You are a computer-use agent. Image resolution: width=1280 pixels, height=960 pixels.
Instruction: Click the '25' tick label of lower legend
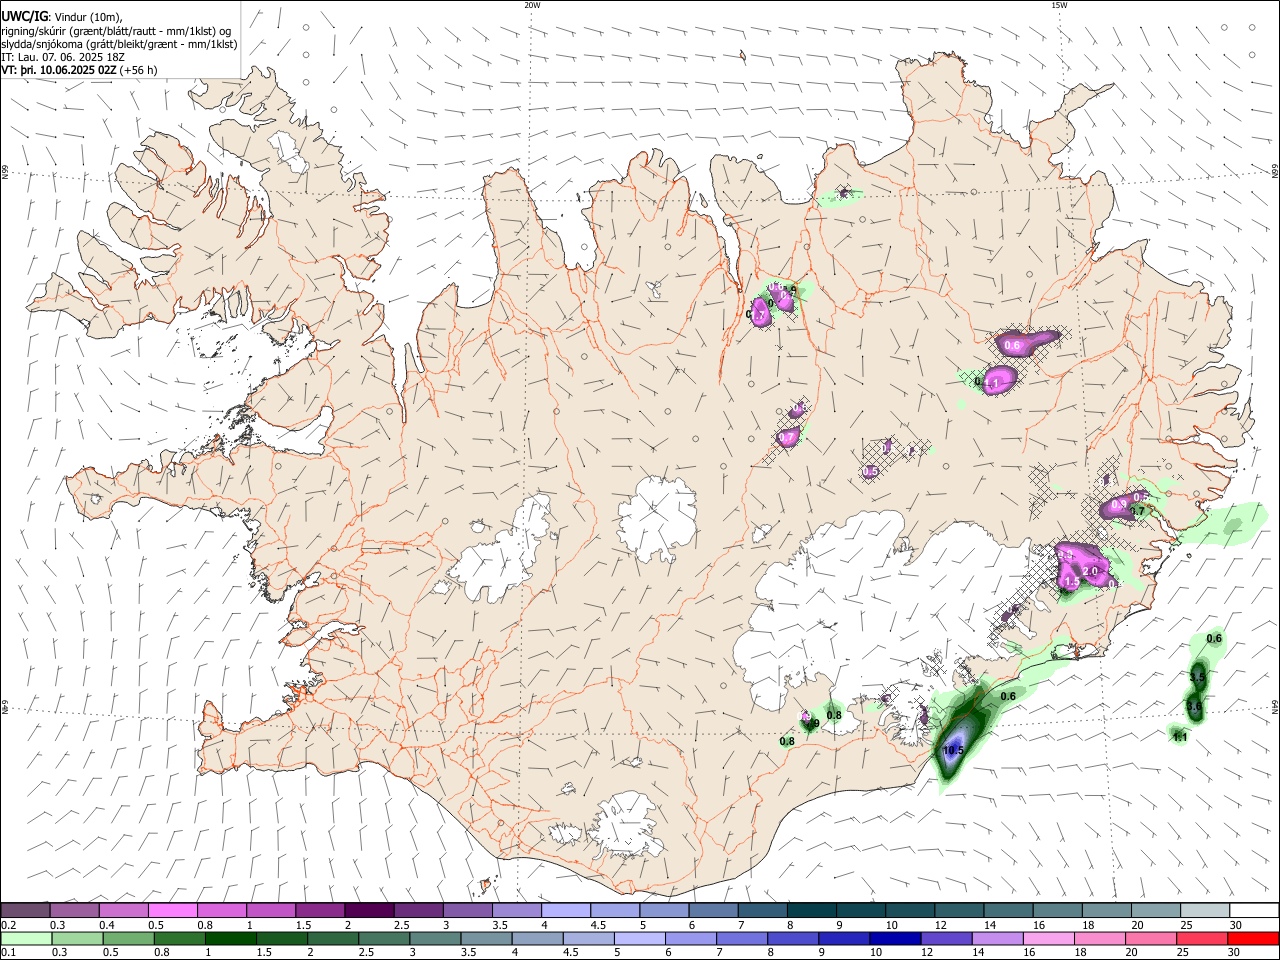click(1182, 953)
